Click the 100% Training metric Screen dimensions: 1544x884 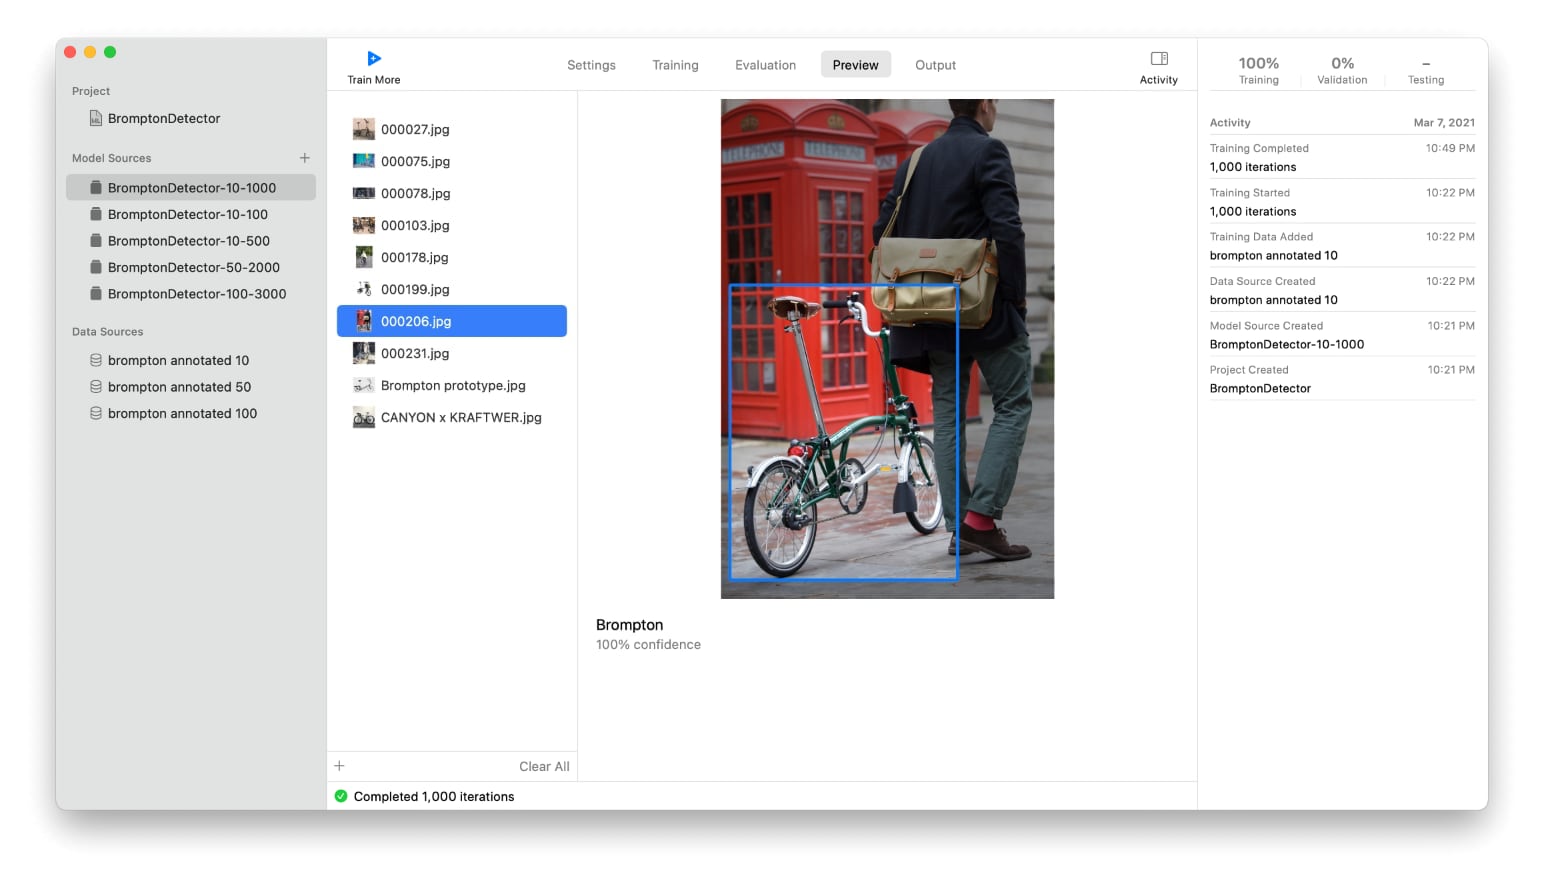(x=1258, y=70)
